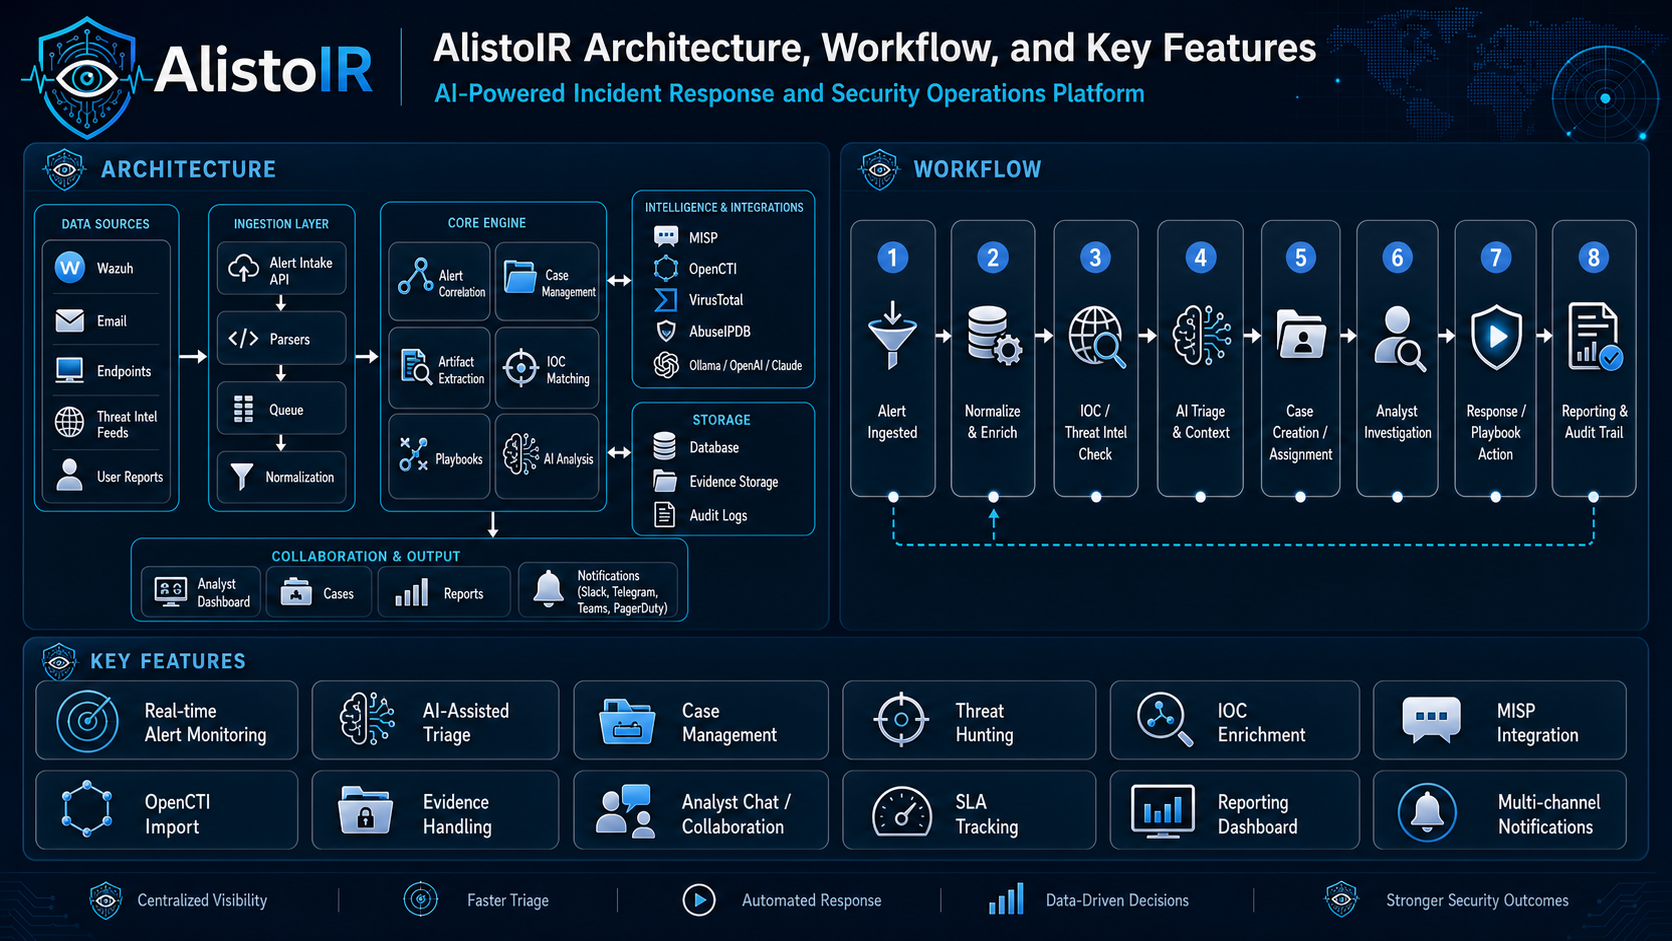
Task: Select the IOC Matching crosshair icon
Action: 521,367
